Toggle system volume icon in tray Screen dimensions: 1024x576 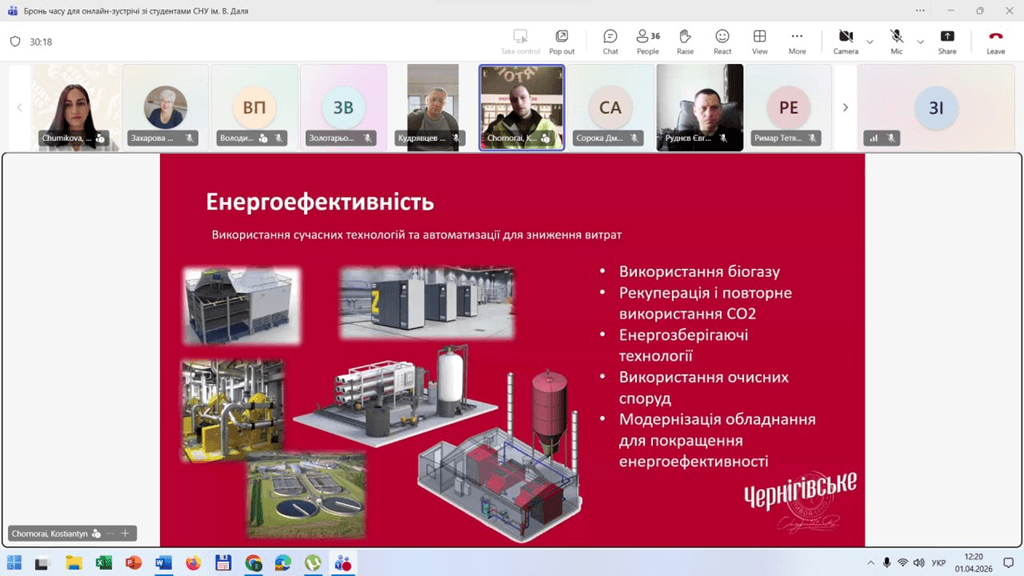click(920, 563)
